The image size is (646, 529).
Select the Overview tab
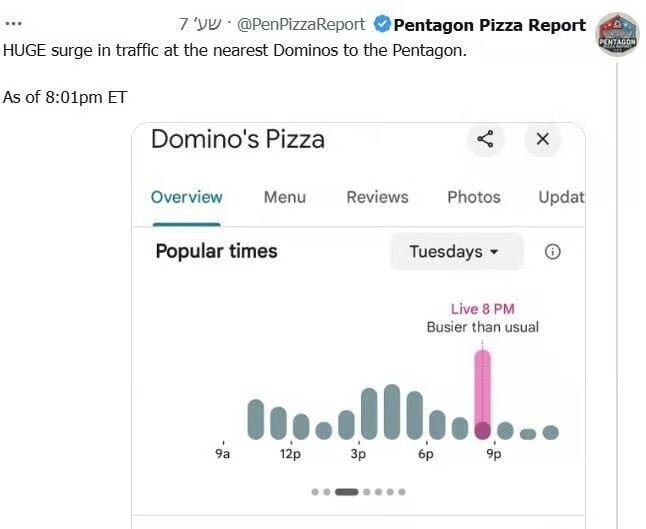187,197
